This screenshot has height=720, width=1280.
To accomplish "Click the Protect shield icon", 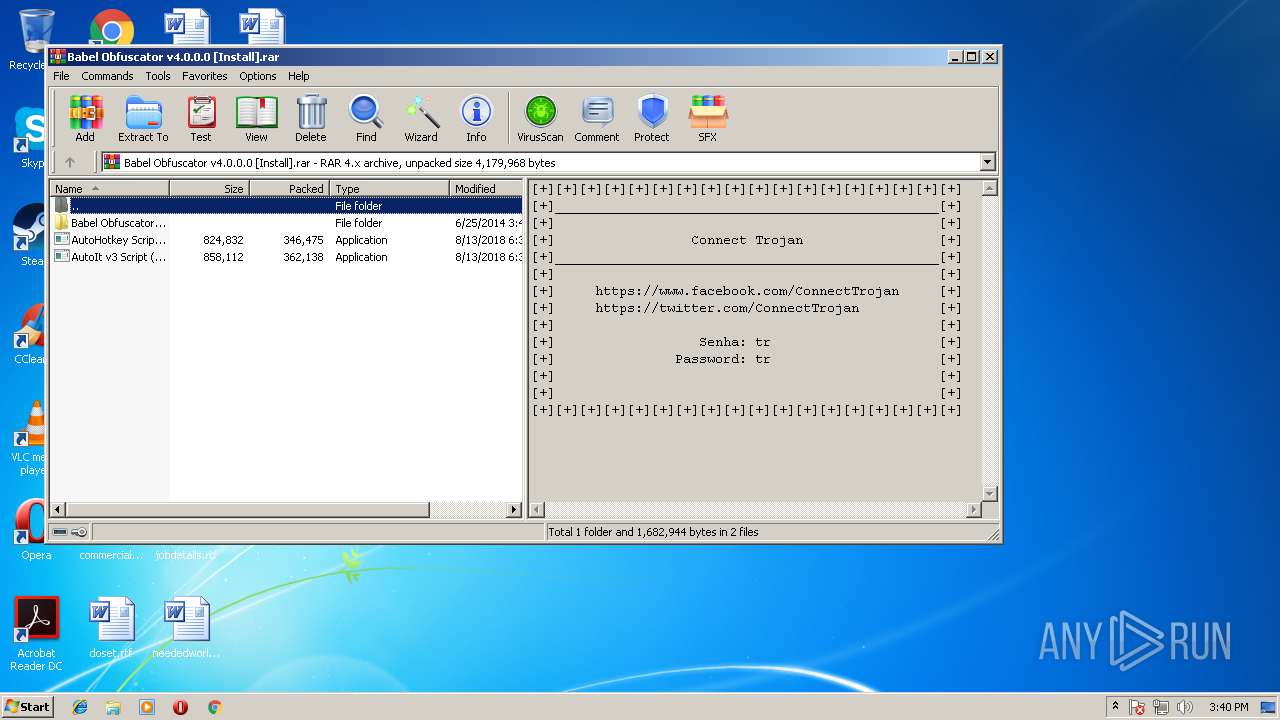I will pyautogui.click(x=652, y=119).
